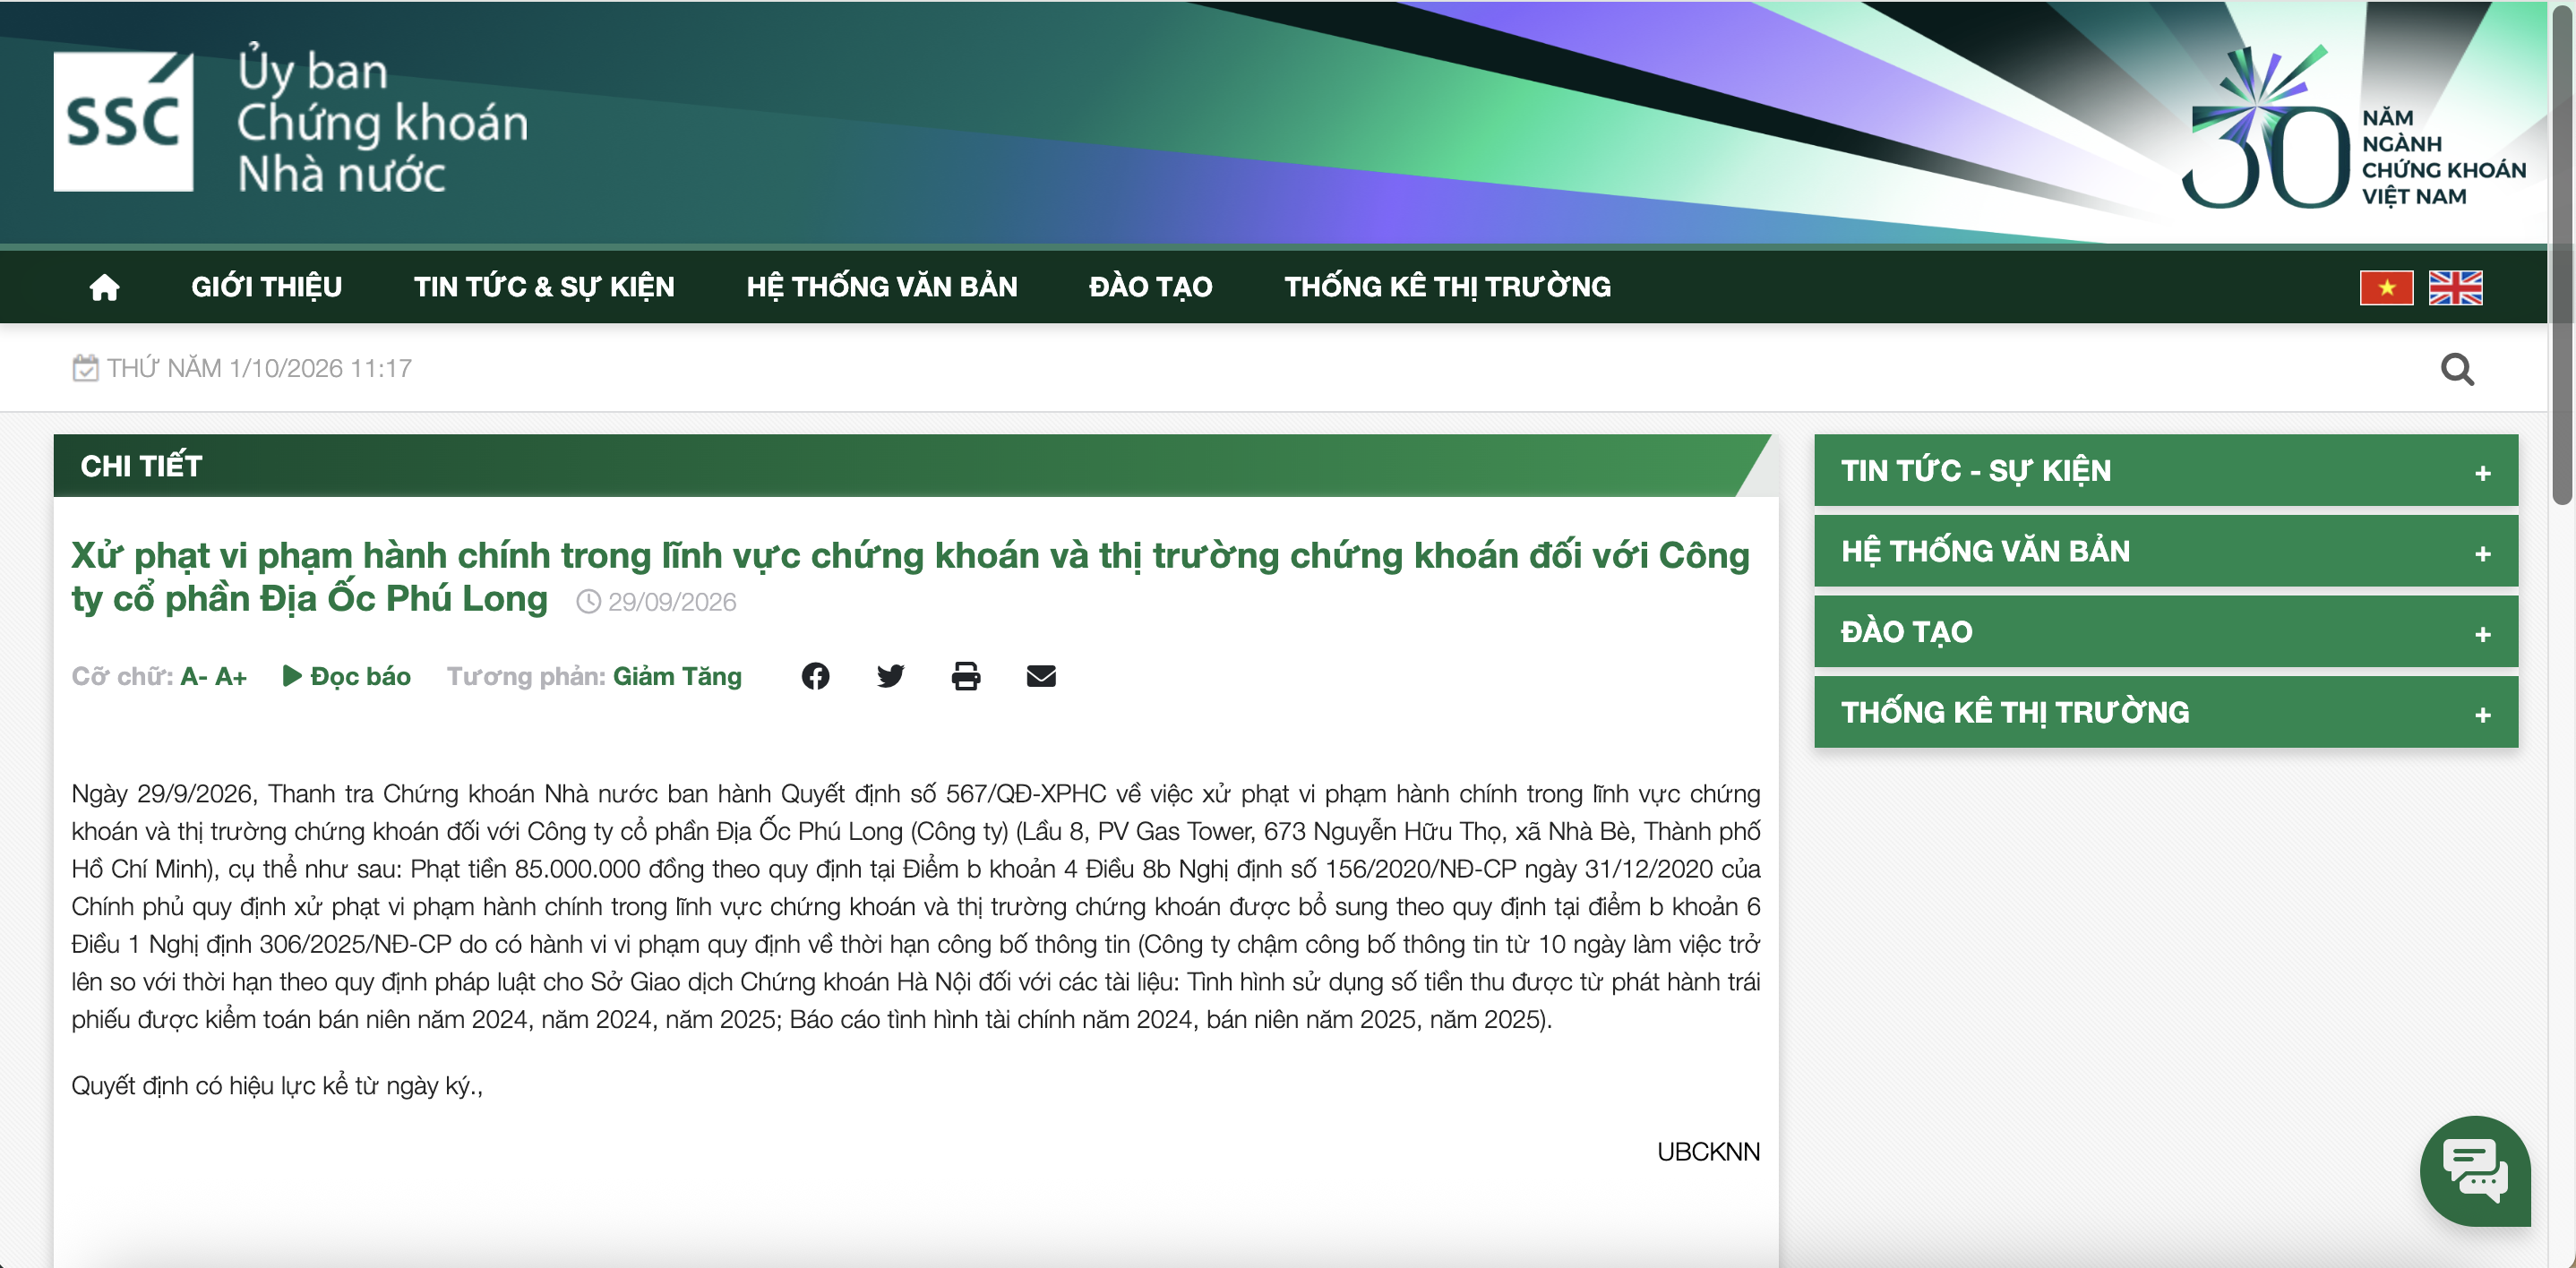Expand the Hệ thống văn bản sidebar section
This screenshot has width=2576, height=1268.
(2165, 551)
